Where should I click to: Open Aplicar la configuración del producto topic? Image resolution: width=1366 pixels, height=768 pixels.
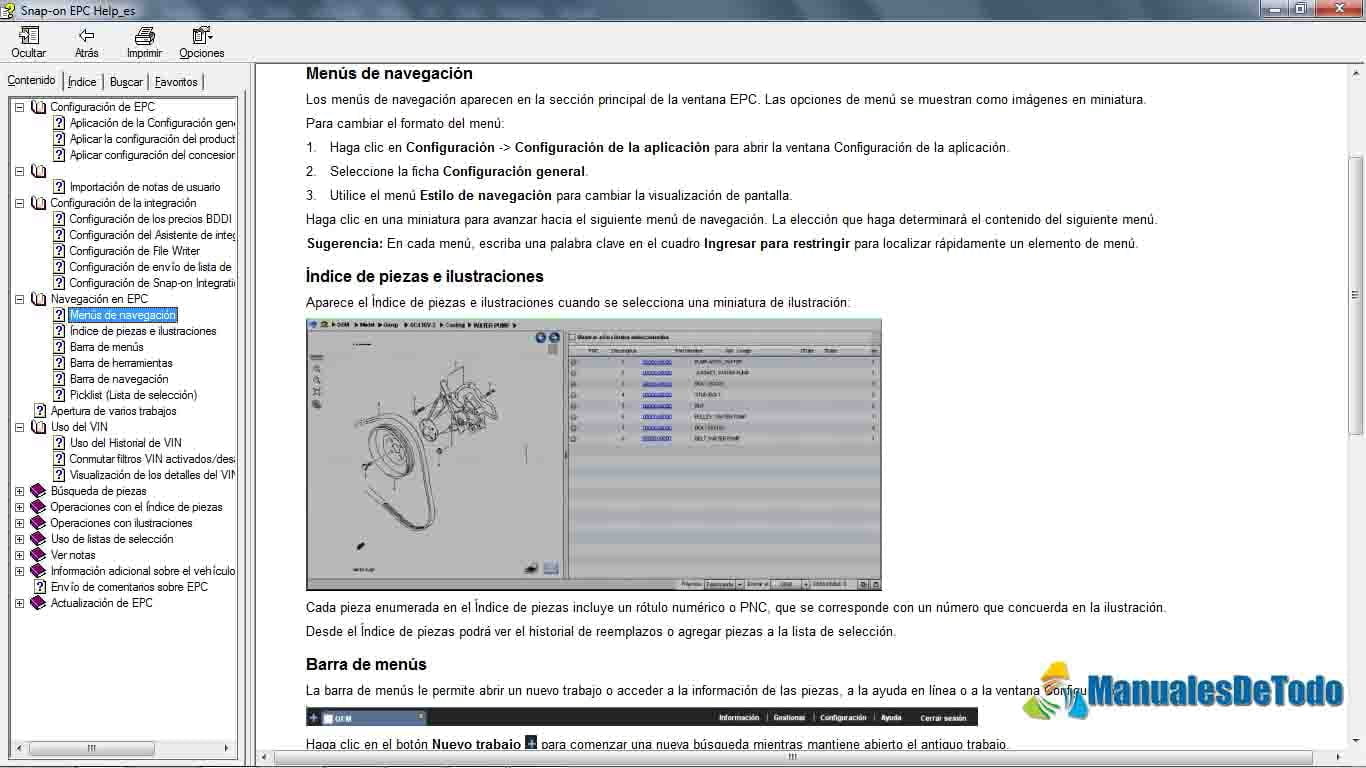(152, 139)
